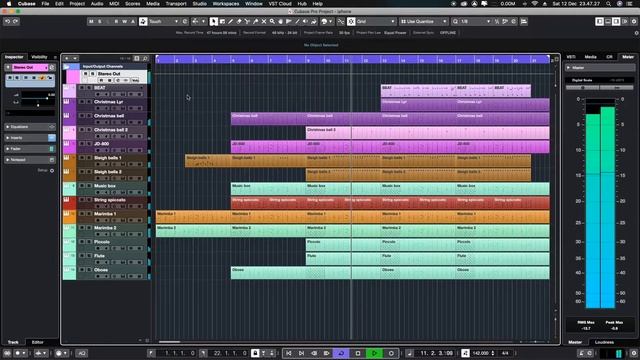The image size is (640, 360).
Task: Toggle global Mute (M) state button
Action: [91, 21]
